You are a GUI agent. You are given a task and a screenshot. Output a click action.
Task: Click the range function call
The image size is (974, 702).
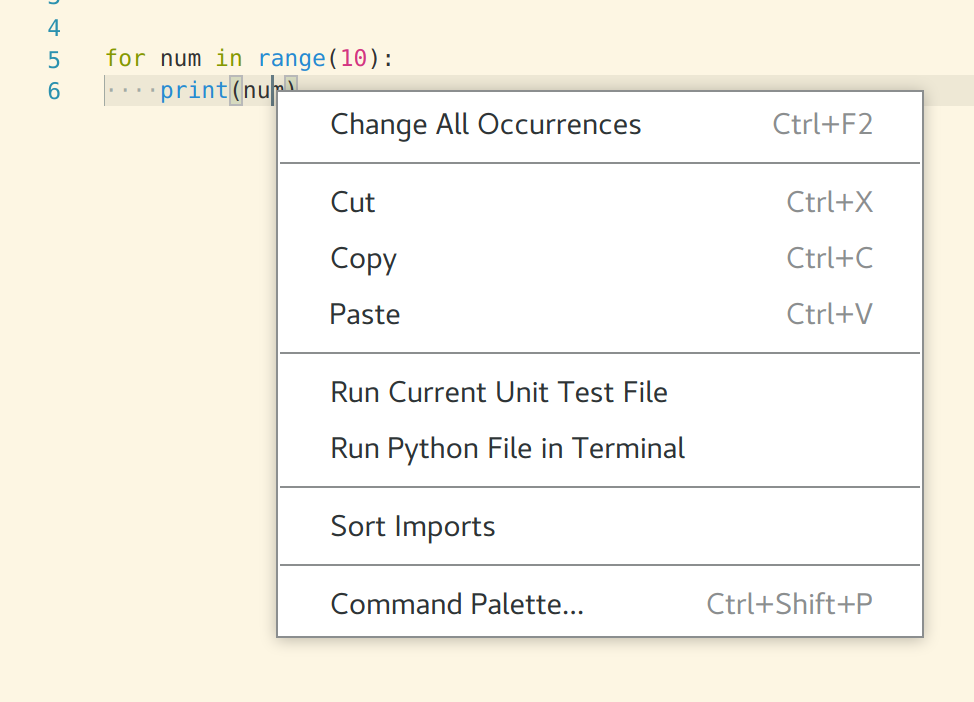[x=291, y=59]
